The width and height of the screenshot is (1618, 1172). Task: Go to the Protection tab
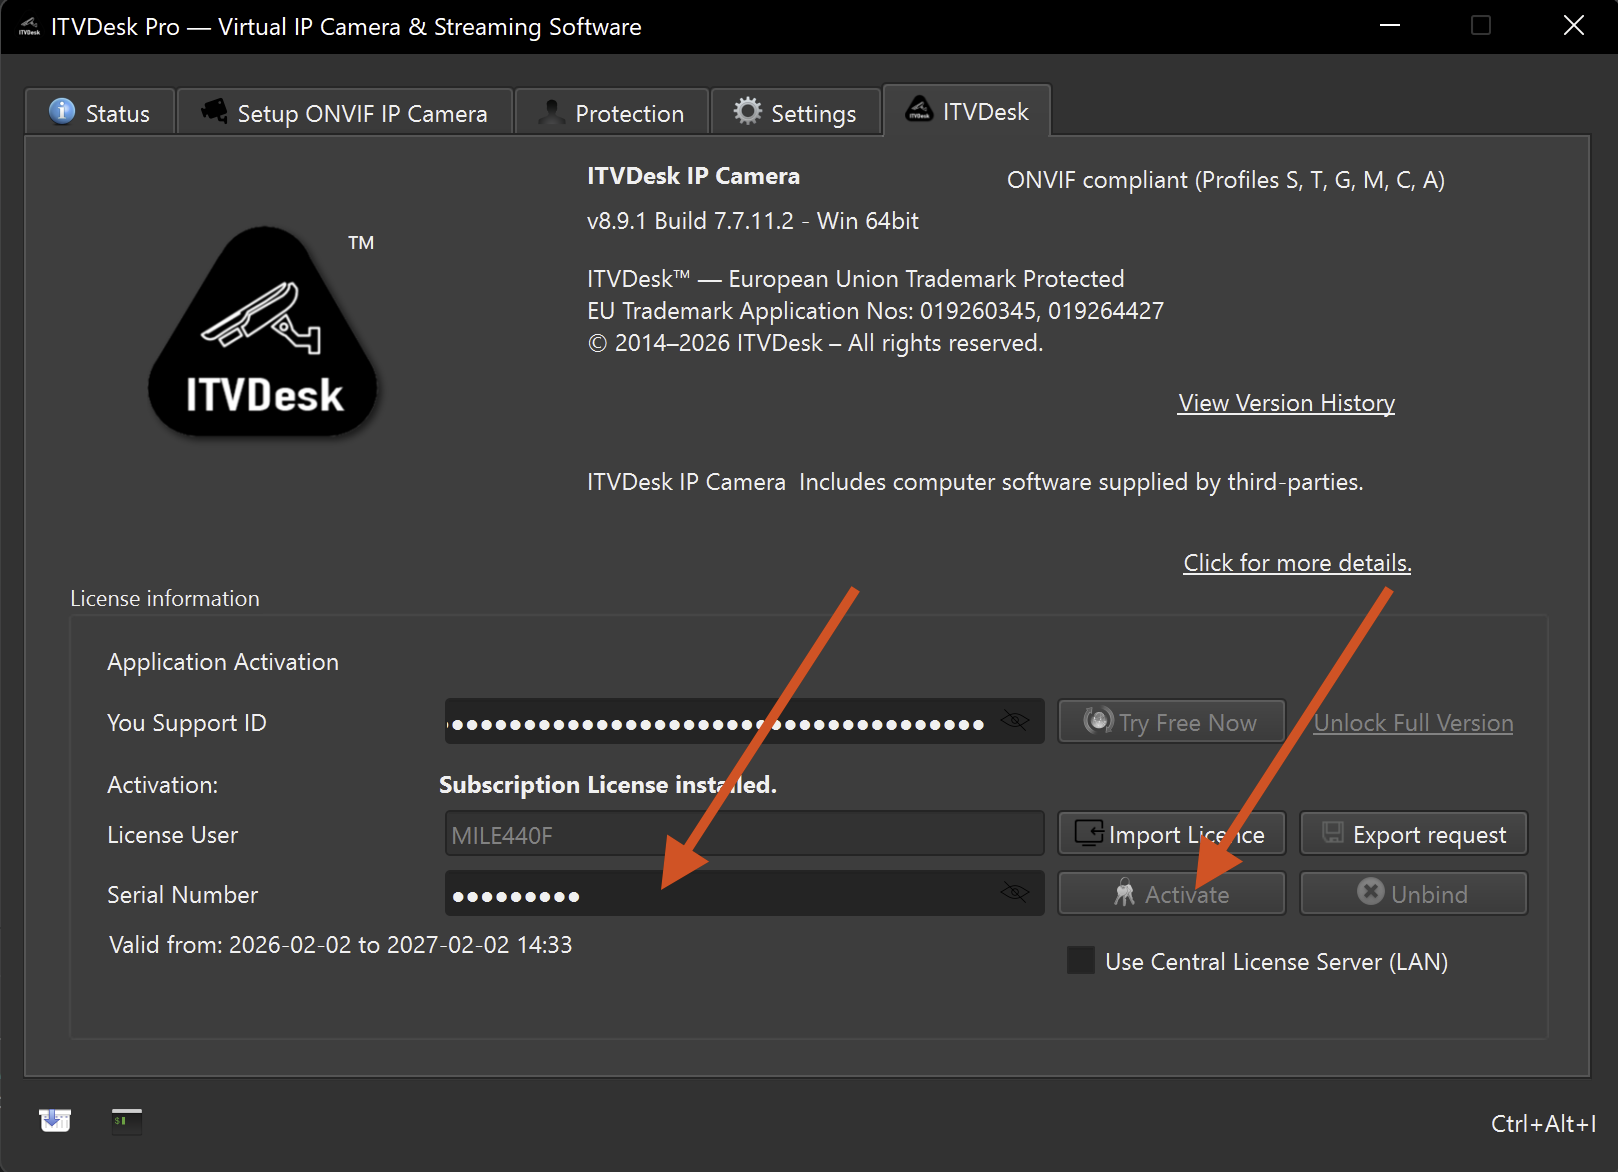tap(611, 113)
